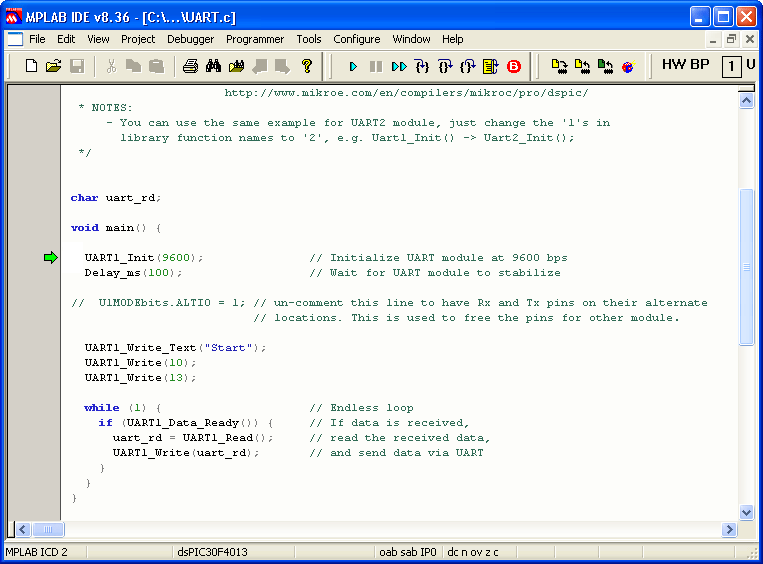Click the Animate double-arrow icon
Image resolution: width=763 pixels, height=564 pixels.
[399, 66]
